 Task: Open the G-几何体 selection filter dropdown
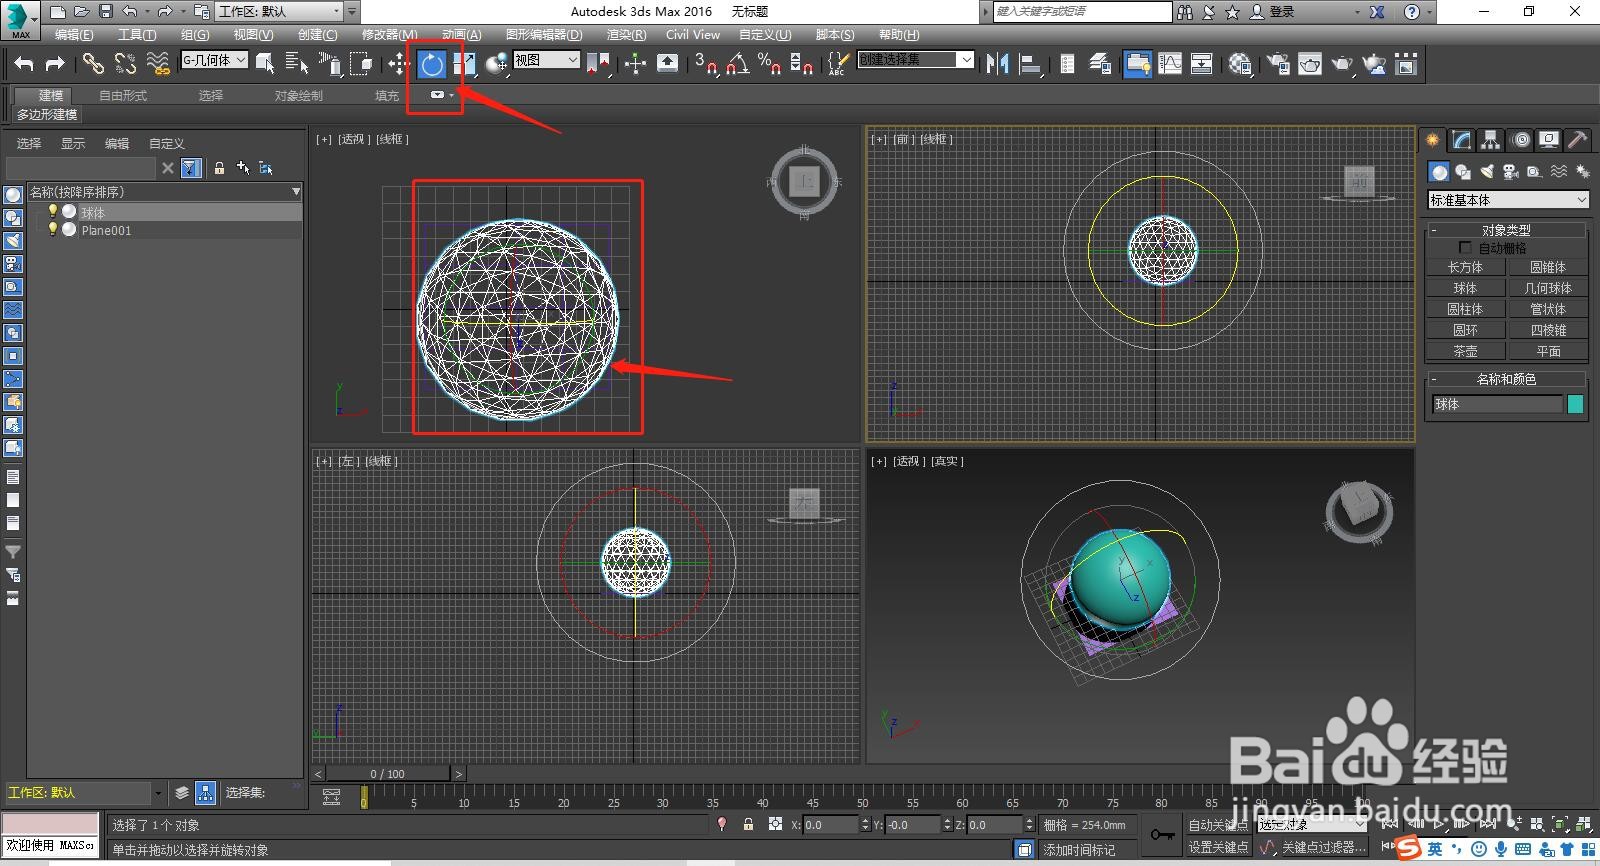214,60
